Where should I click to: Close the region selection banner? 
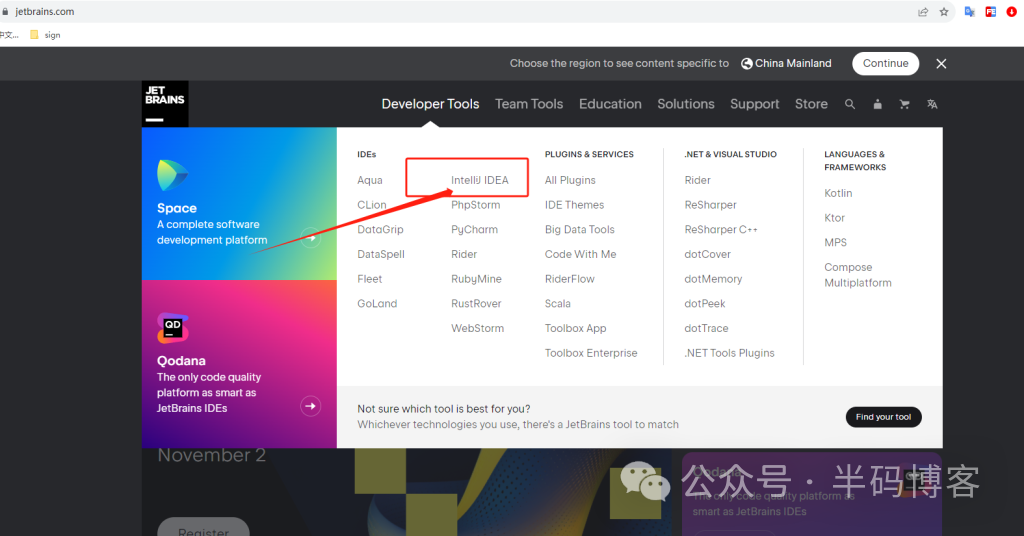tap(941, 63)
